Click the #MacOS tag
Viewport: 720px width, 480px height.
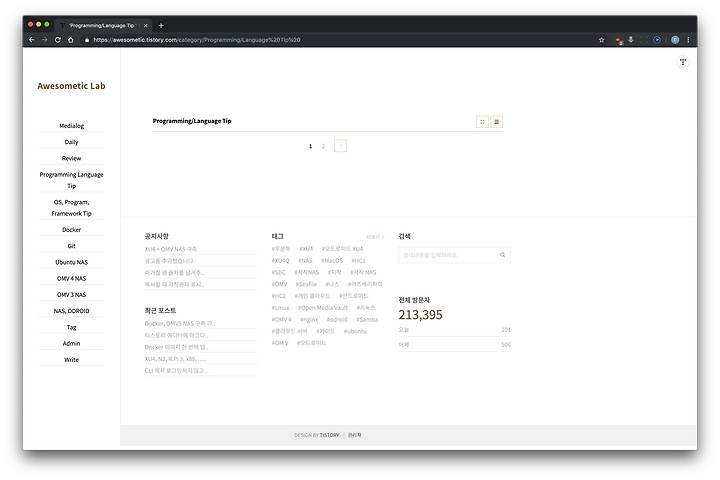tap(332, 260)
